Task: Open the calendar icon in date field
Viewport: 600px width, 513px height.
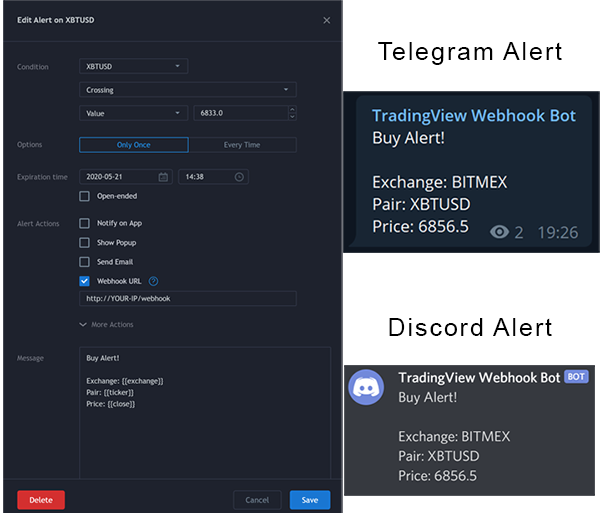Action: (x=163, y=177)
